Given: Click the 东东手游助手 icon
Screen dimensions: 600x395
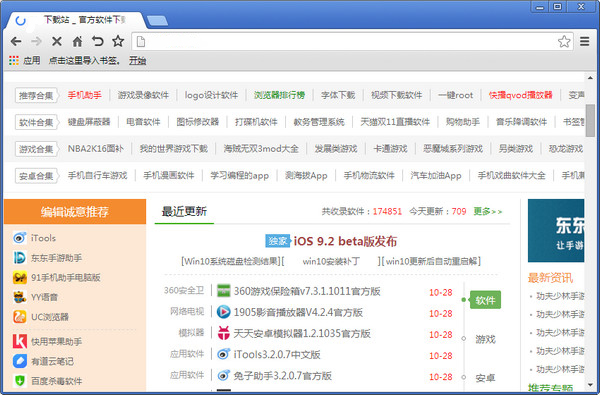Looking at the screenshot, I should [20, 258].
